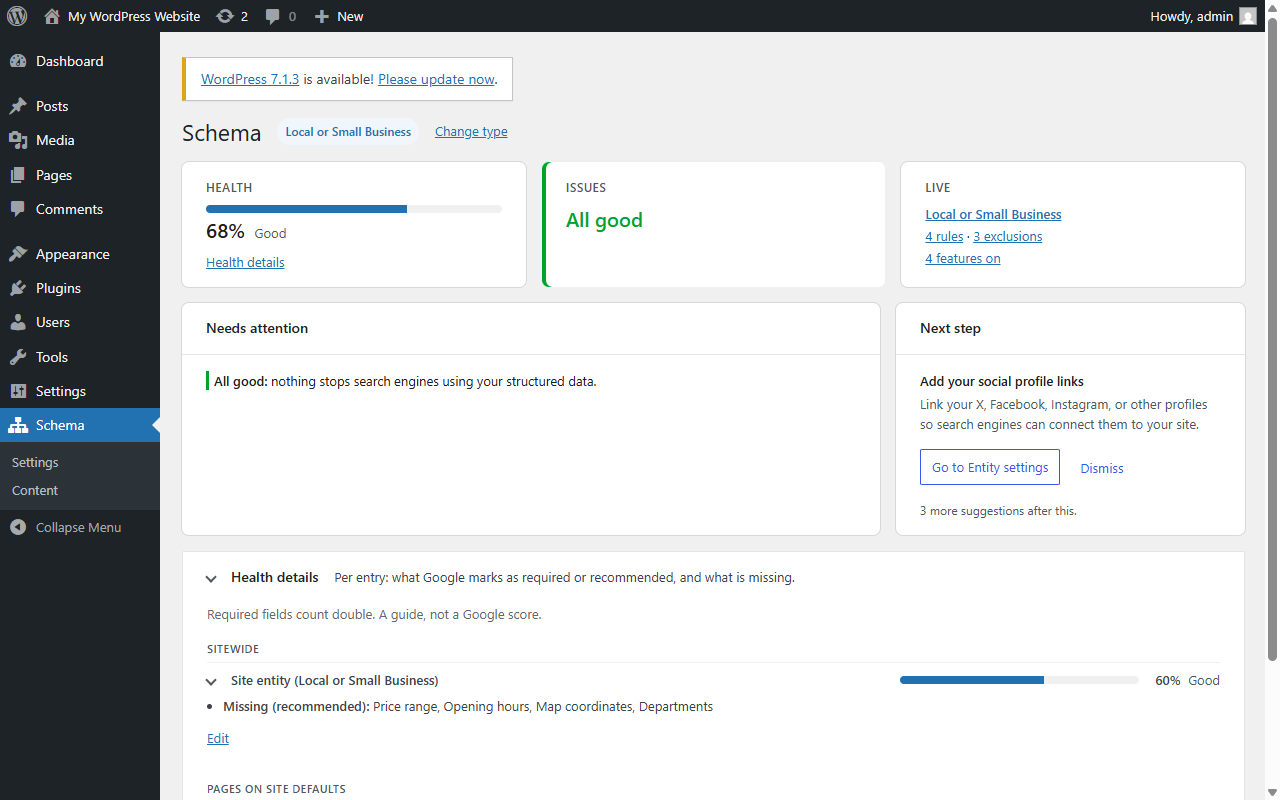Click the Edit link under Site entity
The height and width of the screenshot is (800, 1280).
tap(218, 738)
